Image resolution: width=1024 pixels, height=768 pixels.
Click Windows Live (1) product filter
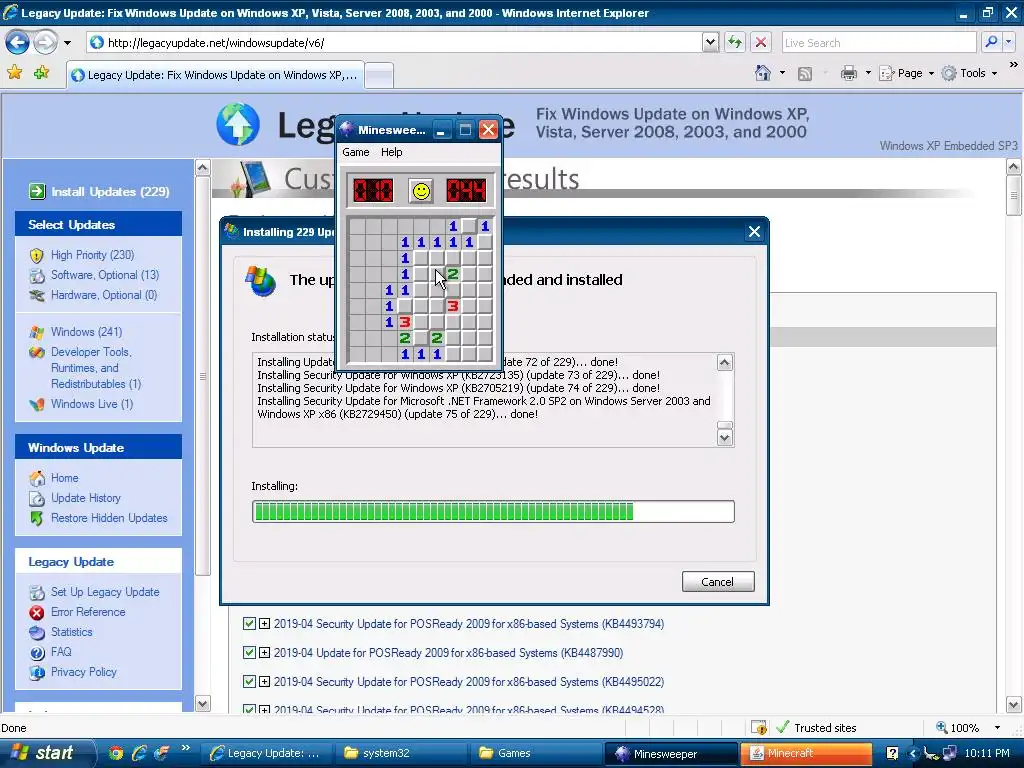(92, 404)
